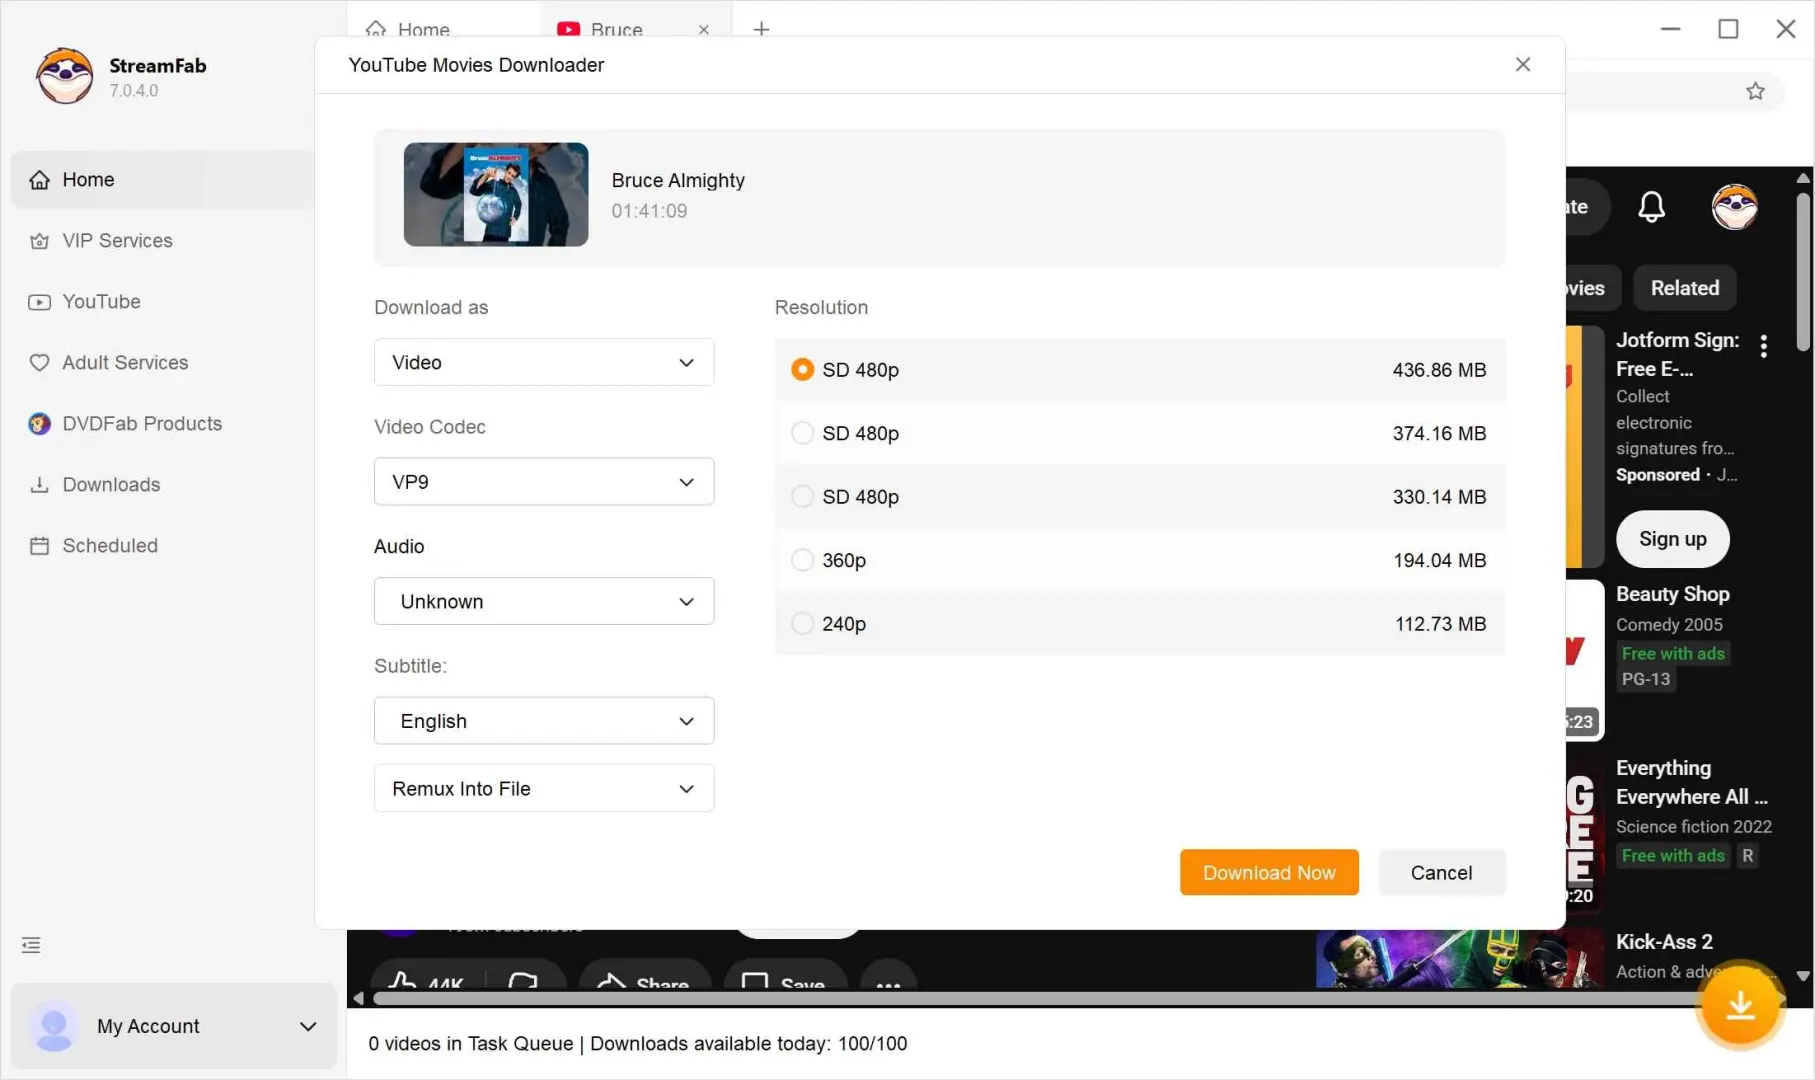Viewport: 1815px width, 1080px height.
Task: Click the My Account avatar icon
Action: pyautogui.click(x=54, y=1026)
